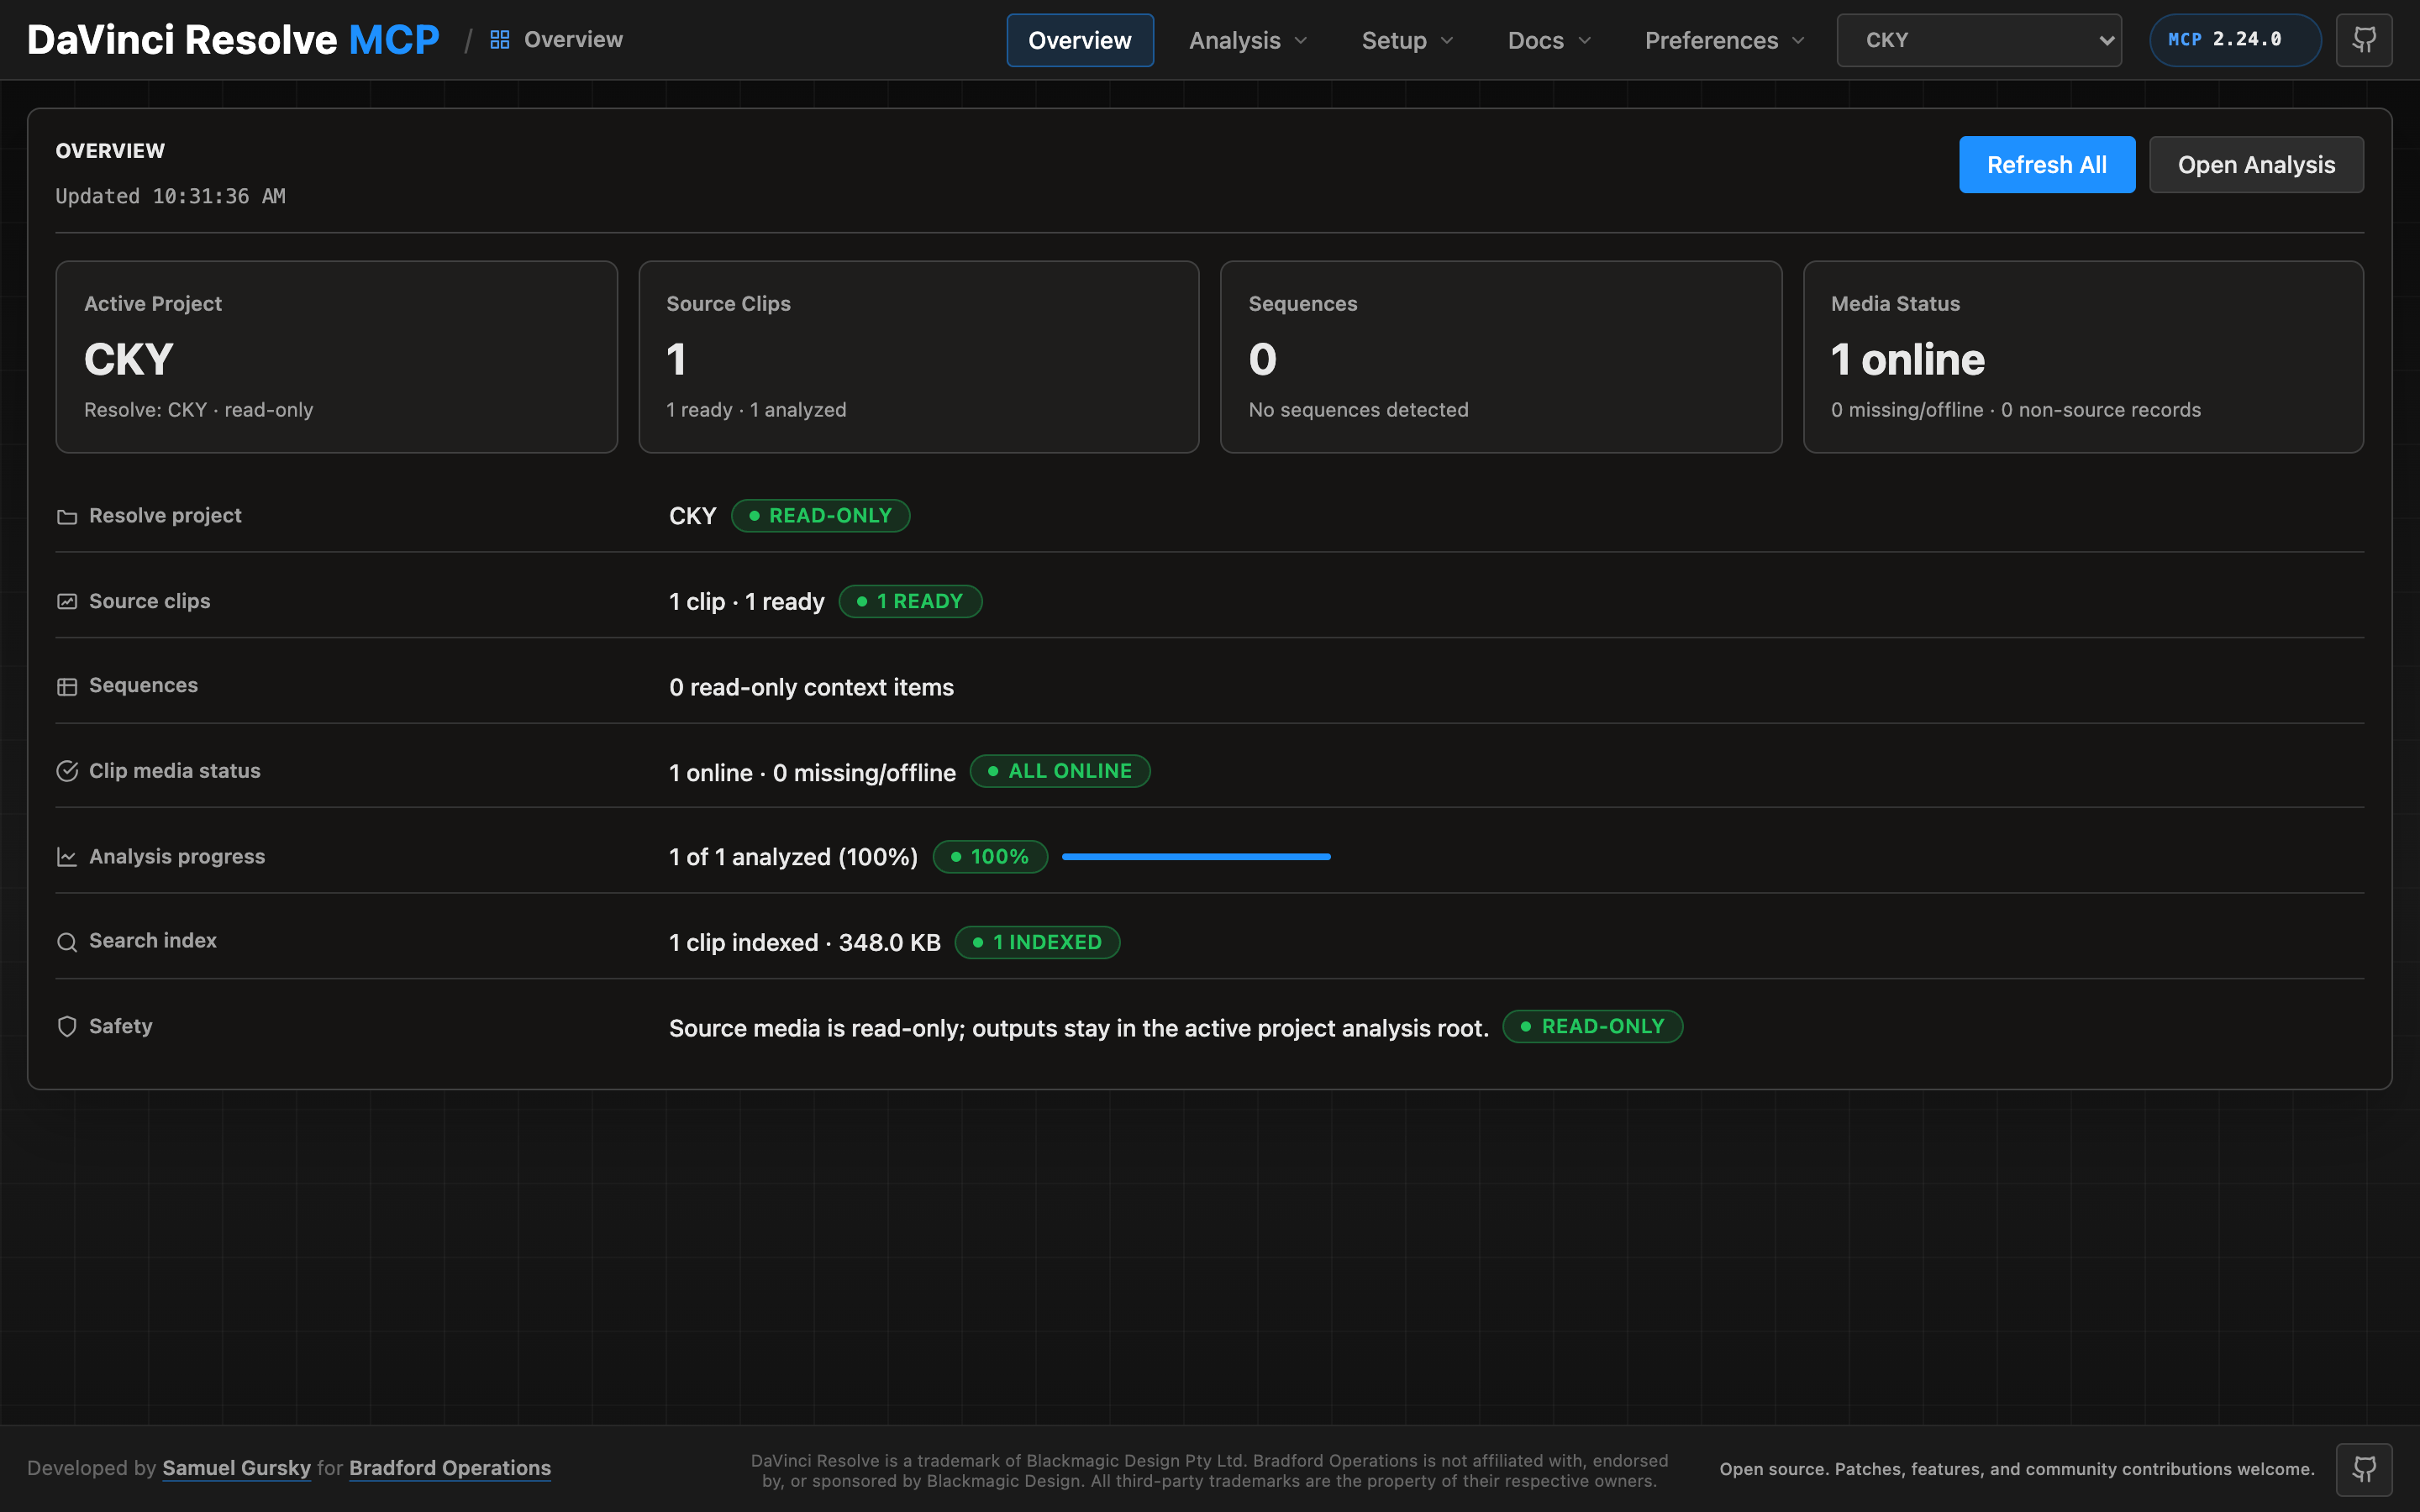Click the '1 of 1 analyzed (100%)' text
Screen dimensions: 2420x1512
[794, 857]
